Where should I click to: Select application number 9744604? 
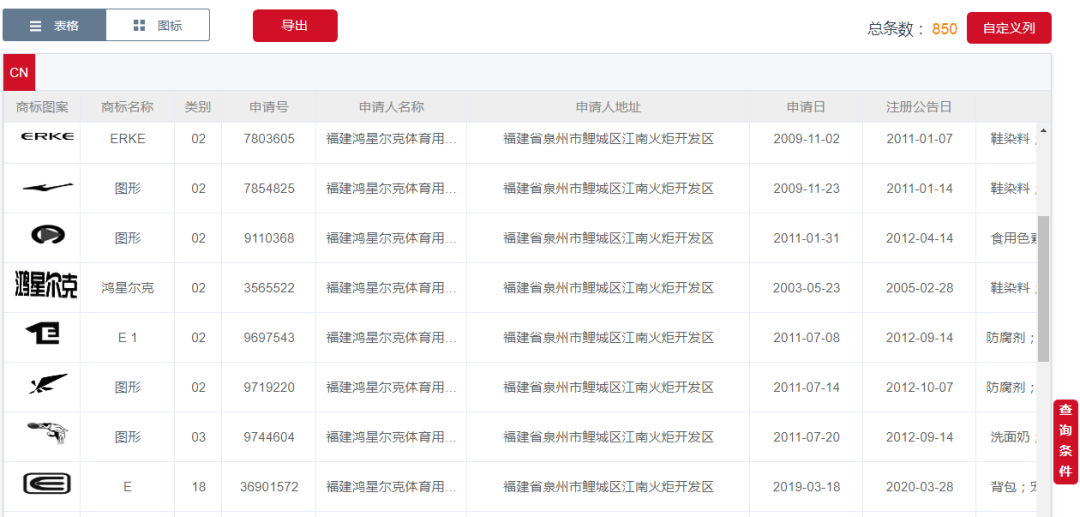[269, 436]
